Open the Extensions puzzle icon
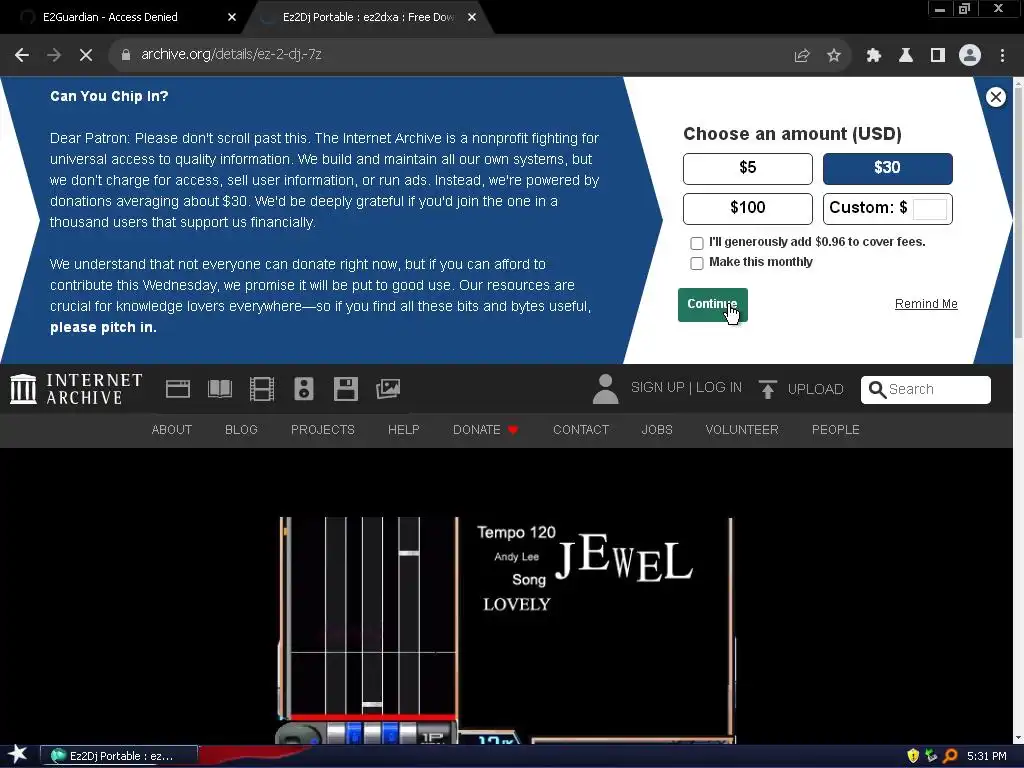 874,56
